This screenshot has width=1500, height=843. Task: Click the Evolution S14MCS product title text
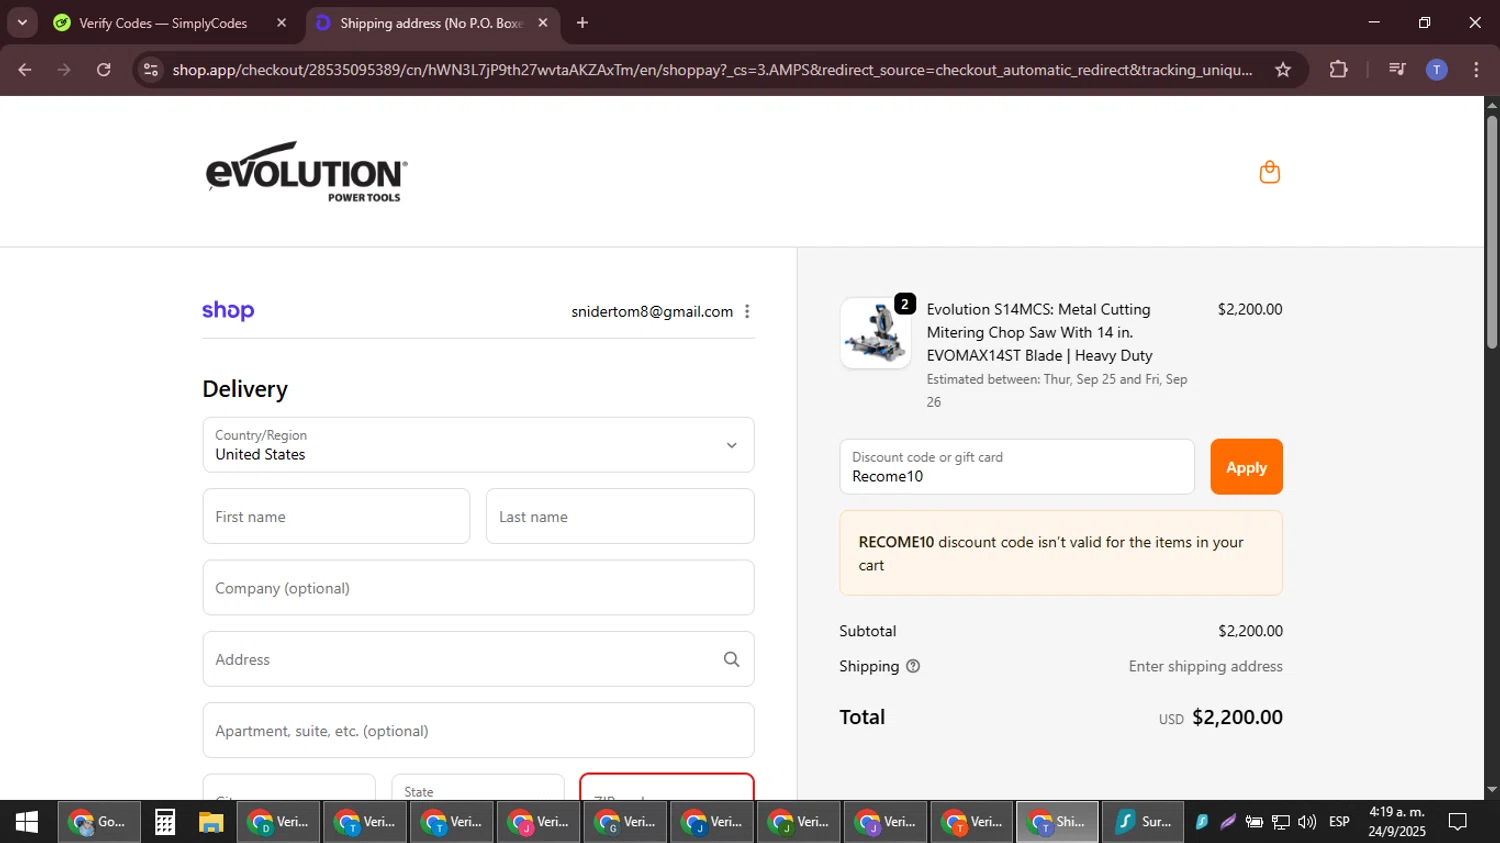(1040, 332)
